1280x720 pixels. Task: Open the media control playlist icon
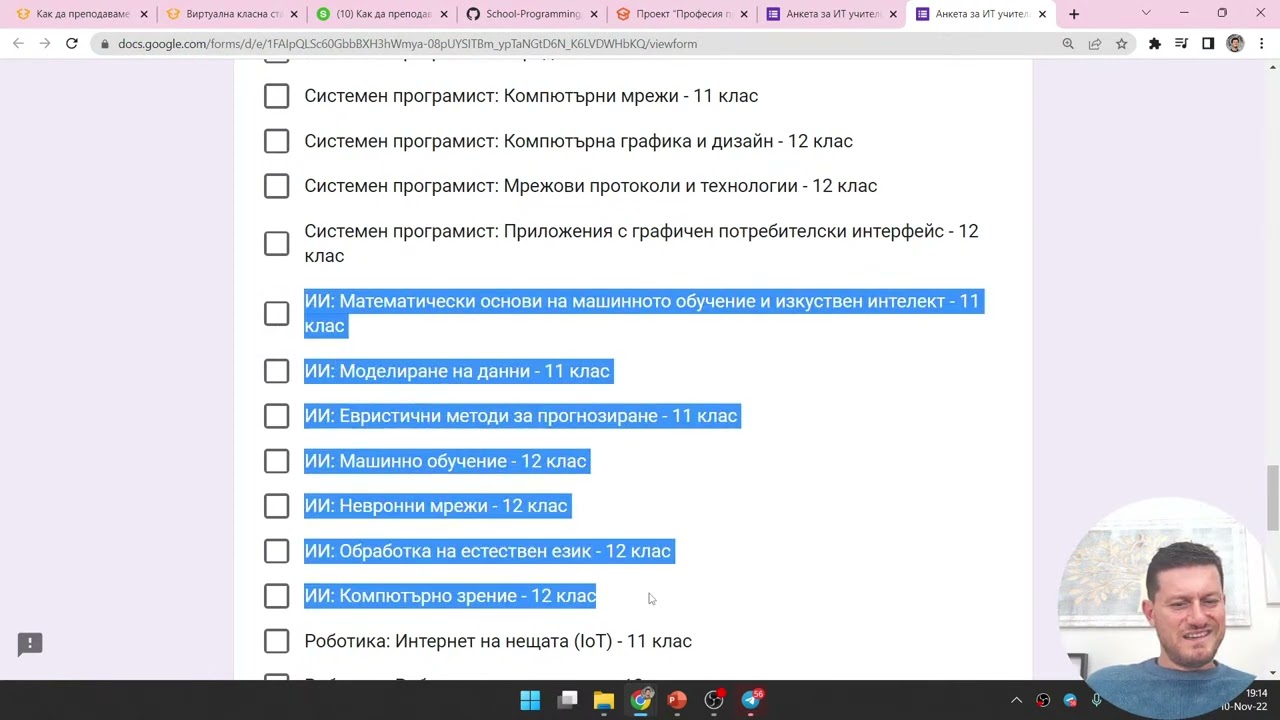(x=1181, y=44)
